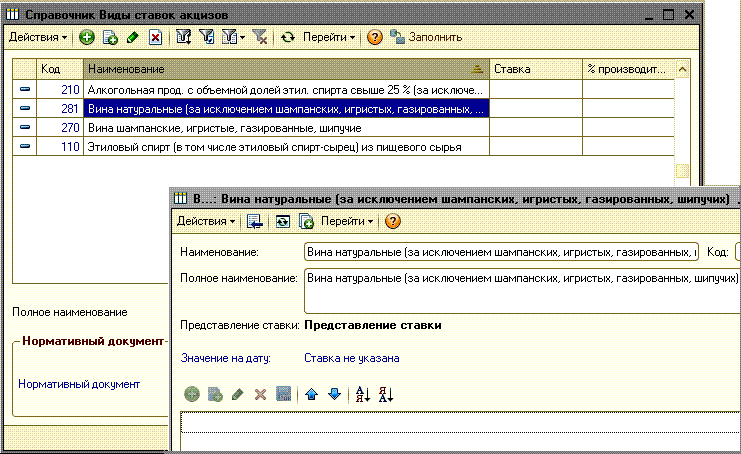Click Ставка не указана link
The height and width of the screenshot is (454, 741).
(x=352, y=358)
